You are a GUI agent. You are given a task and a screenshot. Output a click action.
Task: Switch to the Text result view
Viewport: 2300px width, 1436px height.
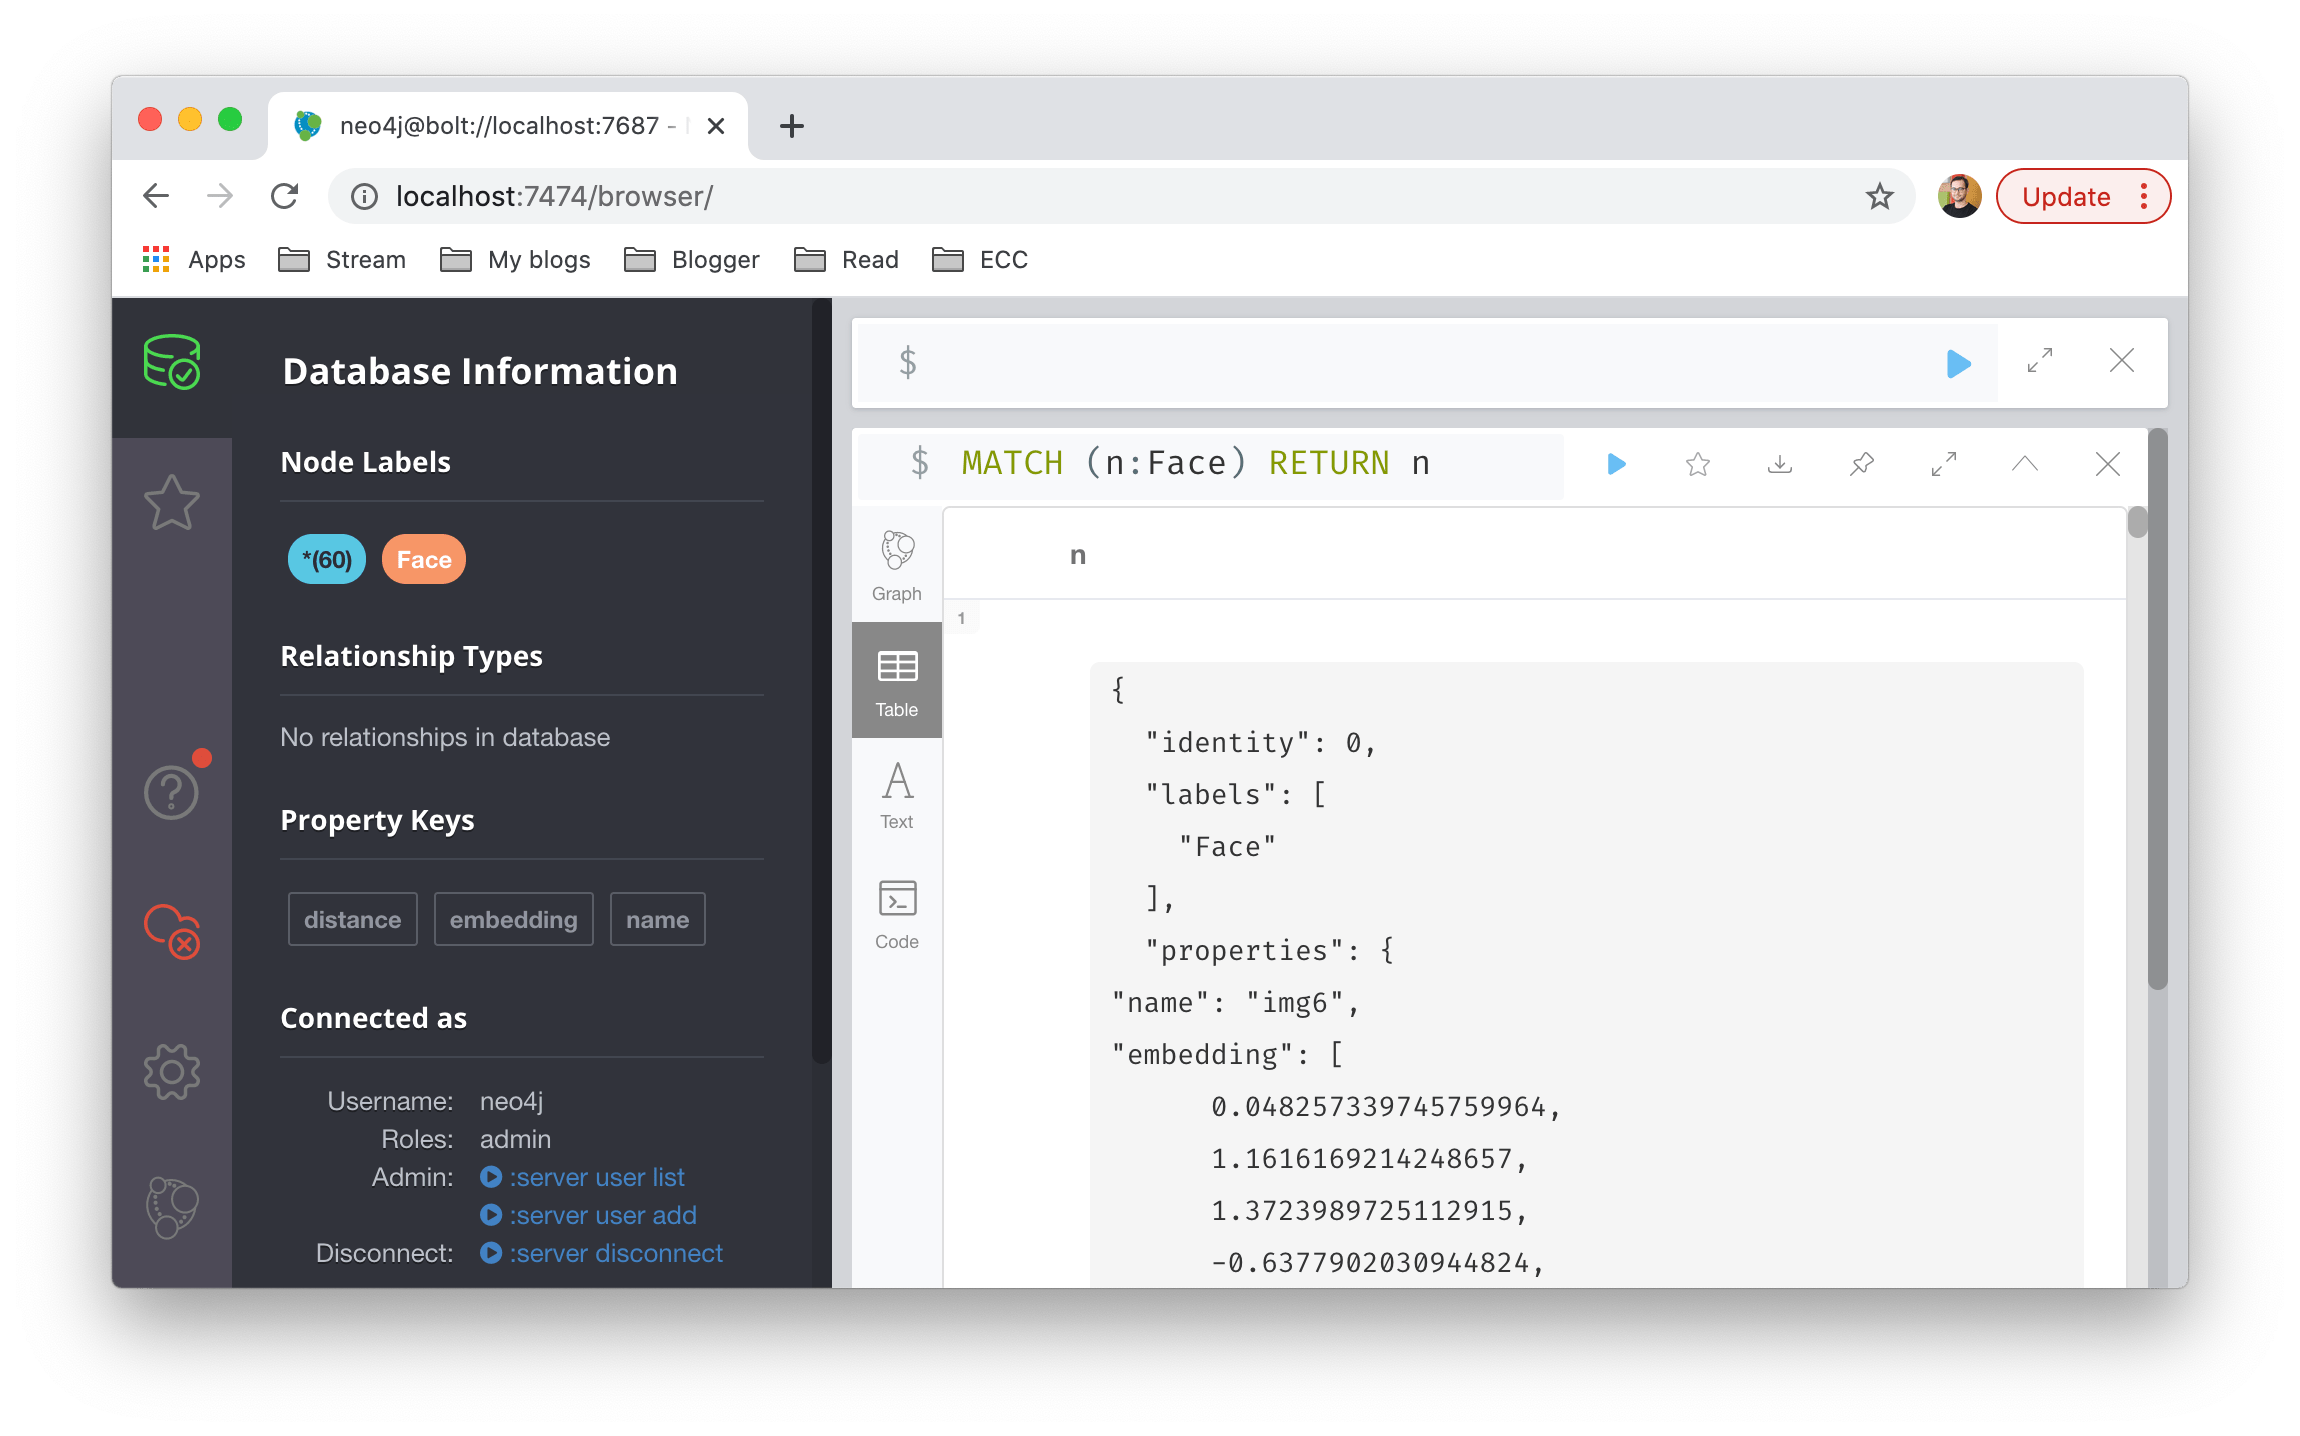pyautogui.click(x=897, y=796)
